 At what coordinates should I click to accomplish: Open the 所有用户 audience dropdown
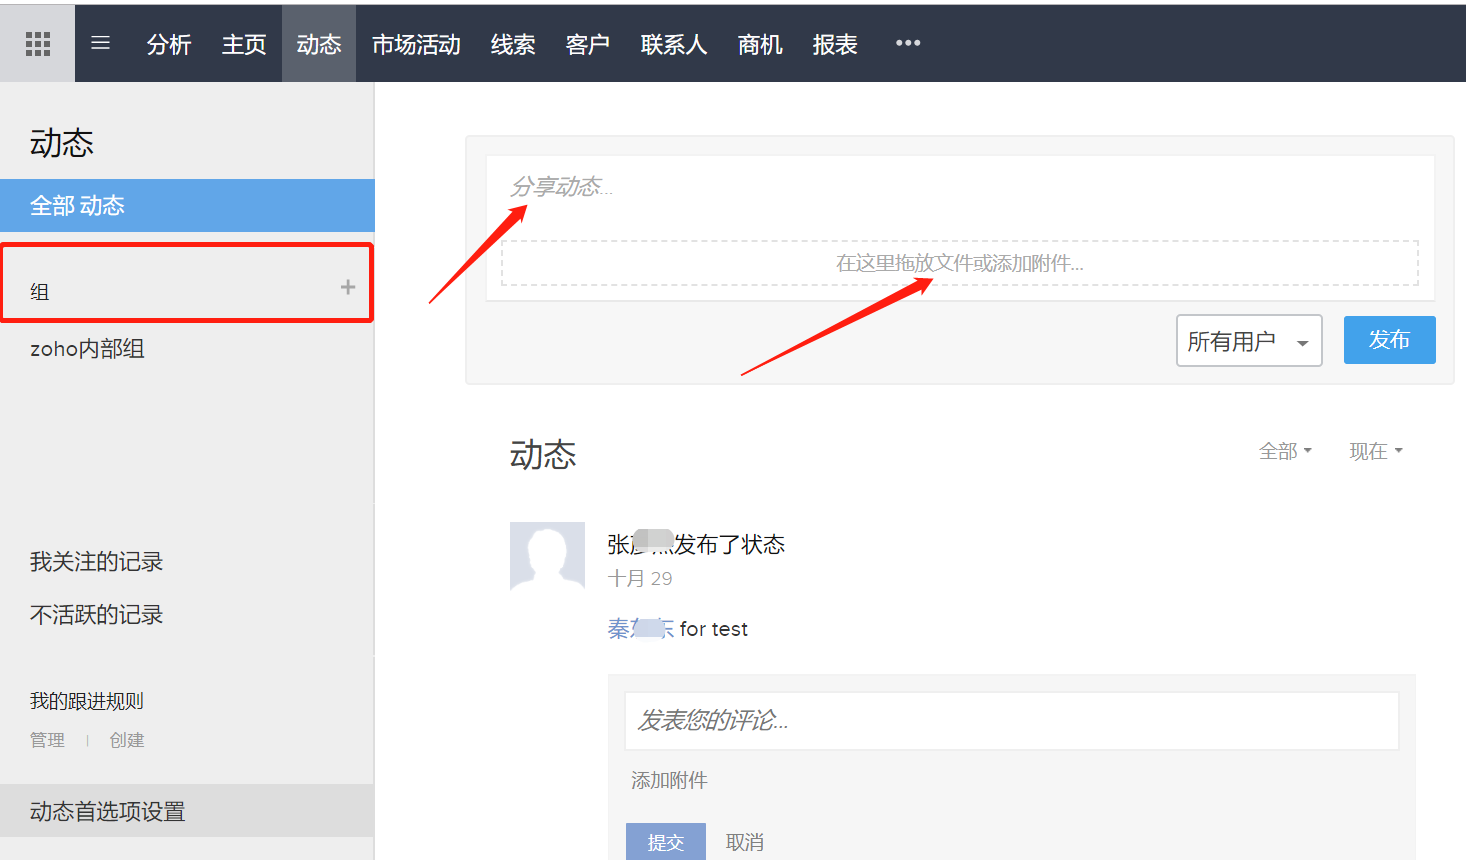pos(1248,340)
